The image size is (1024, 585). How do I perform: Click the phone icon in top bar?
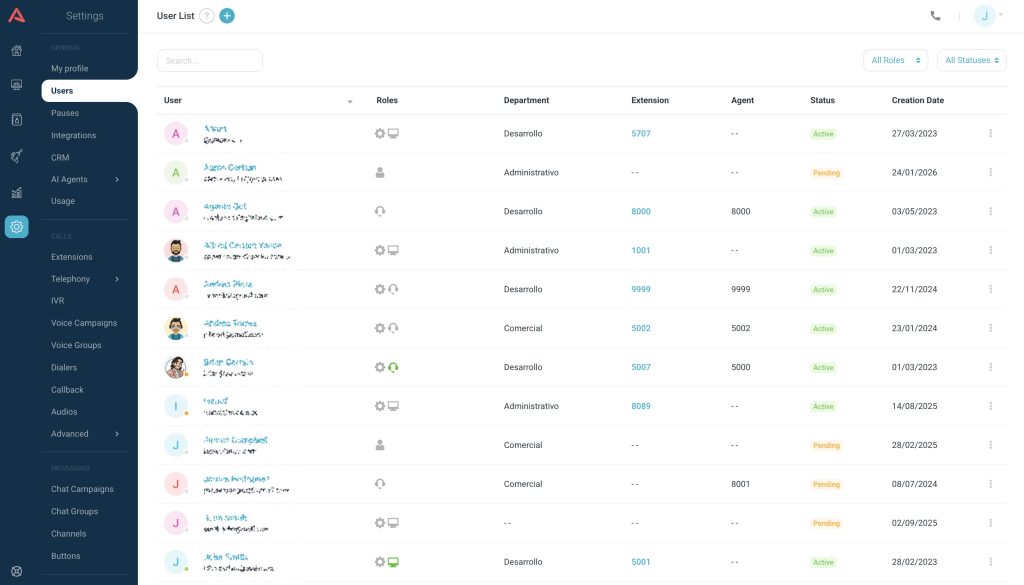(x=935, y=16)
